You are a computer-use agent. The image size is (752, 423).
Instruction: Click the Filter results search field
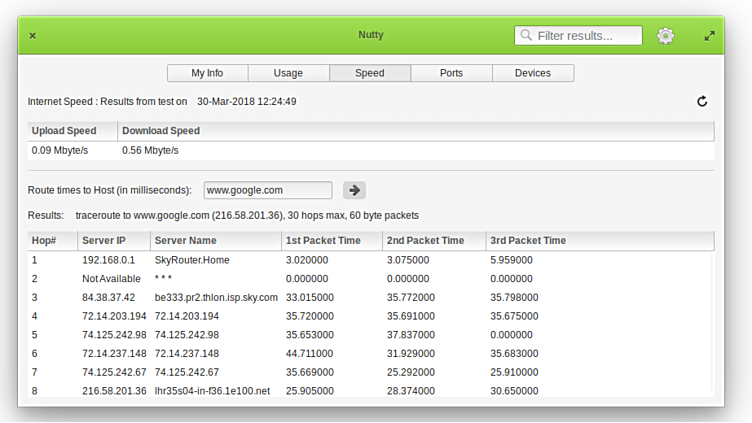(x=586, y=36)
